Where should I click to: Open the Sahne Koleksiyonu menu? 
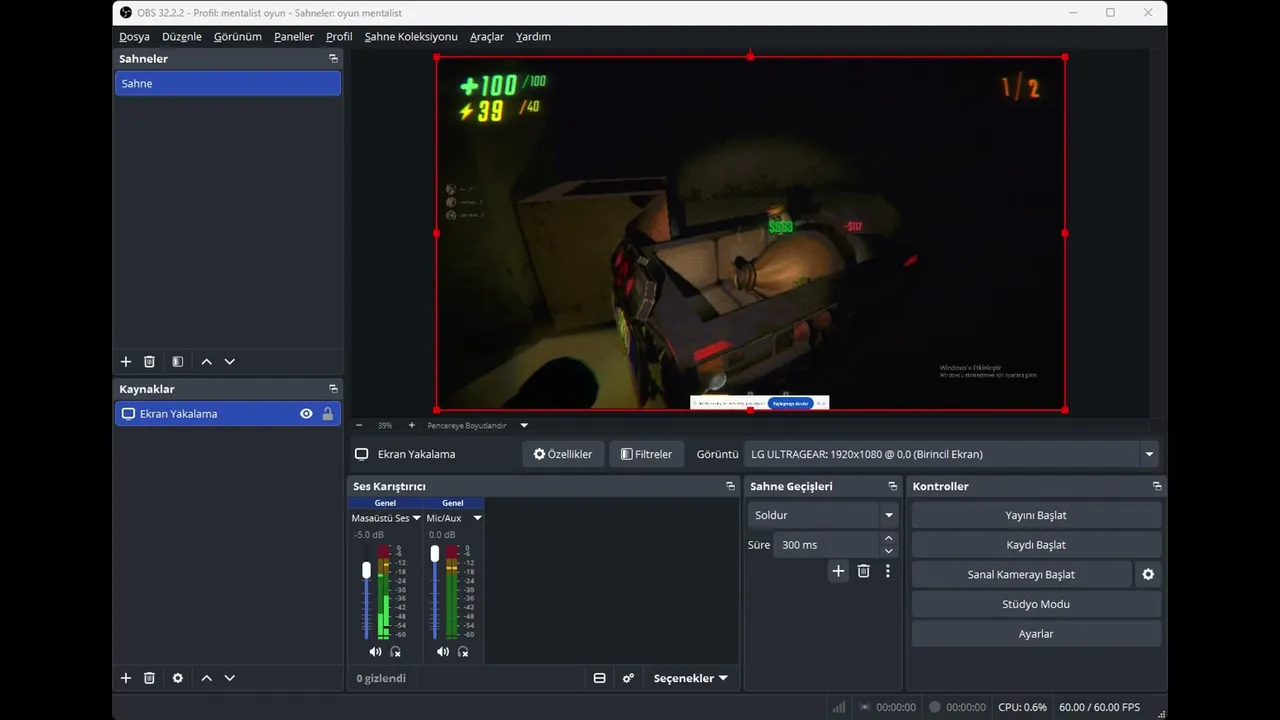click(x=411, y=37)
